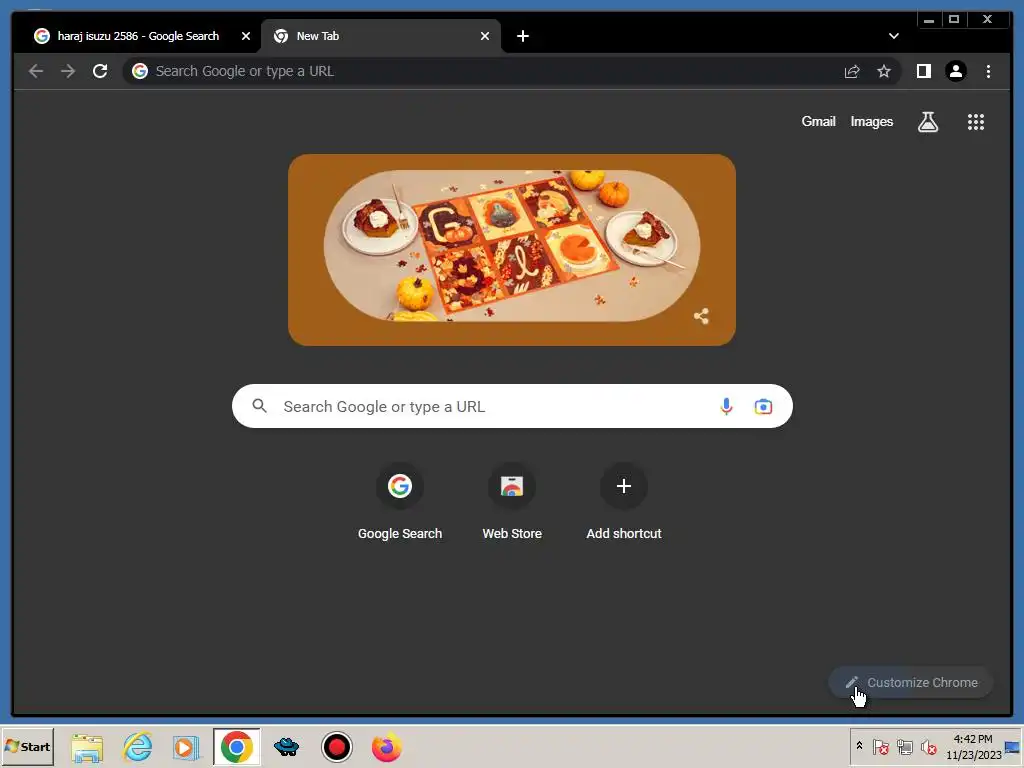
Task: Click the center Google search box
Action: [x=512, y=406]
